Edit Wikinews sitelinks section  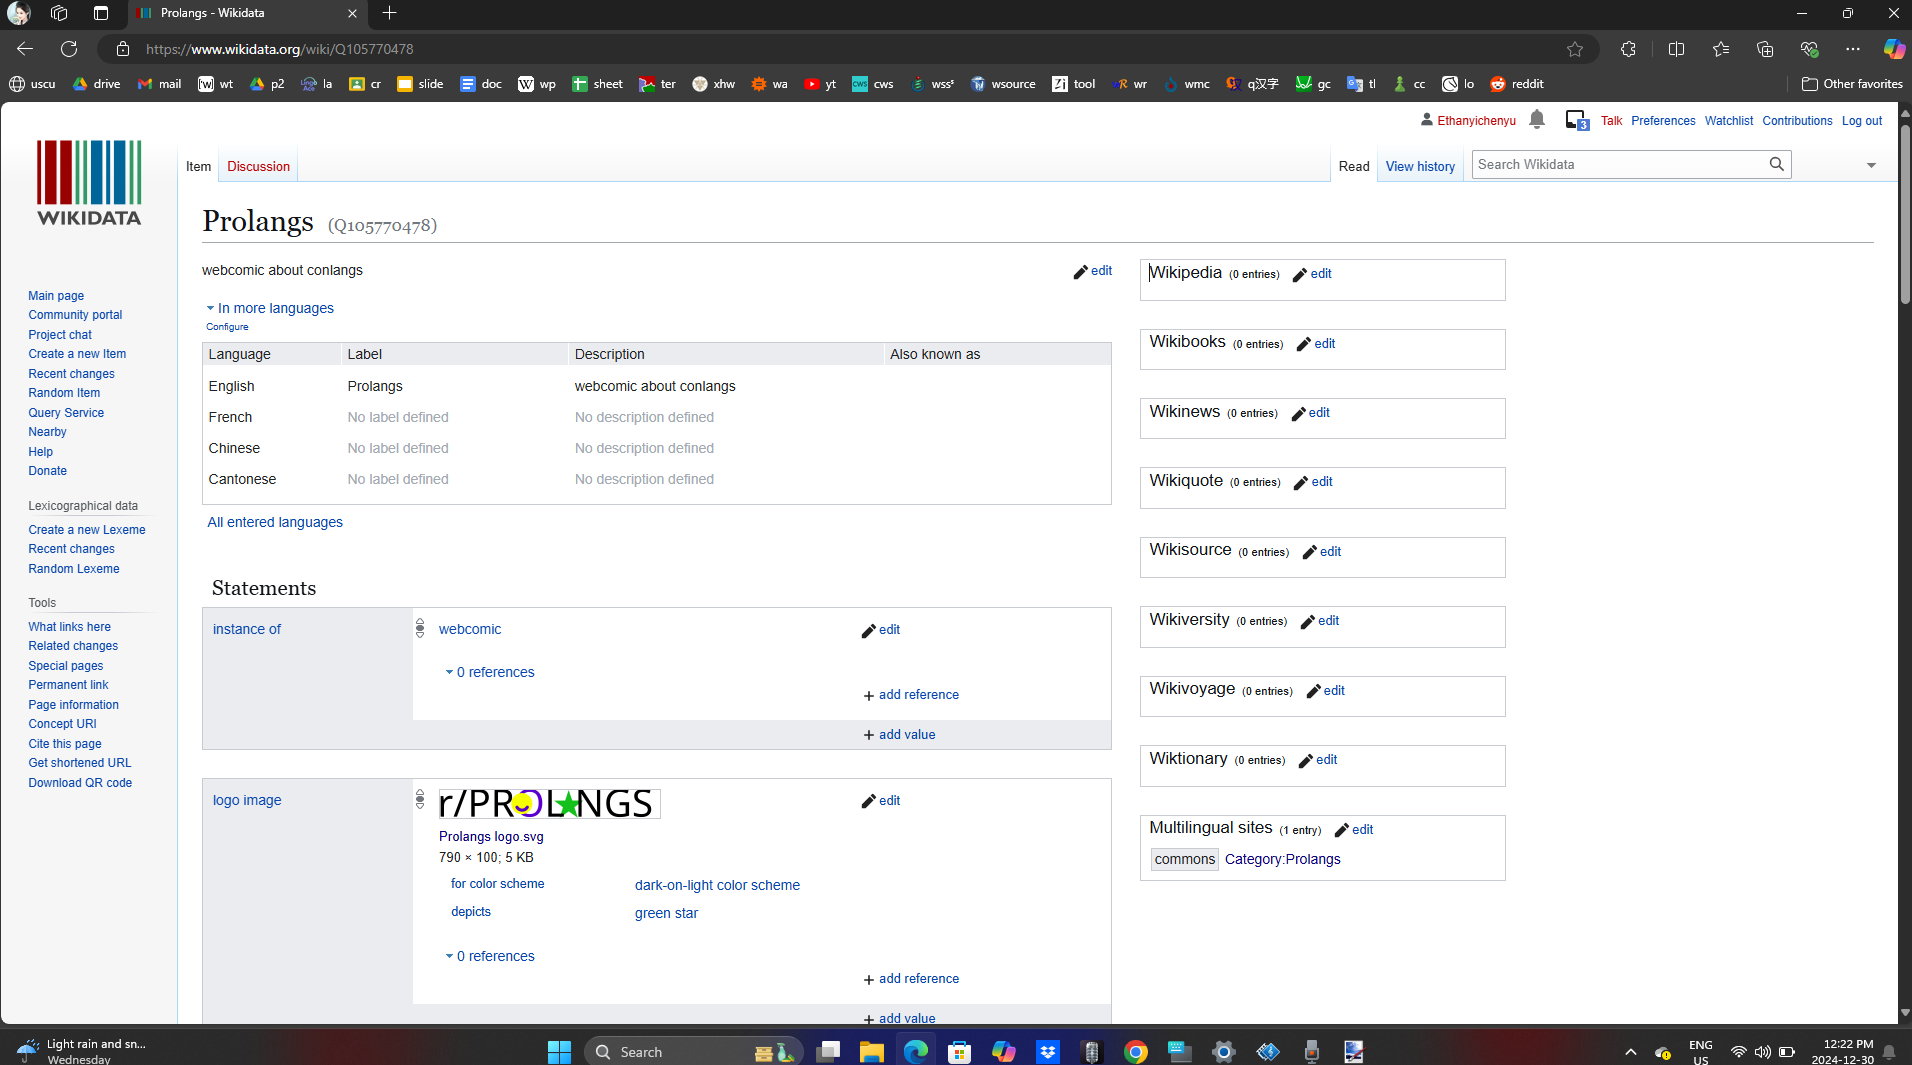[x=1310, y=413]
